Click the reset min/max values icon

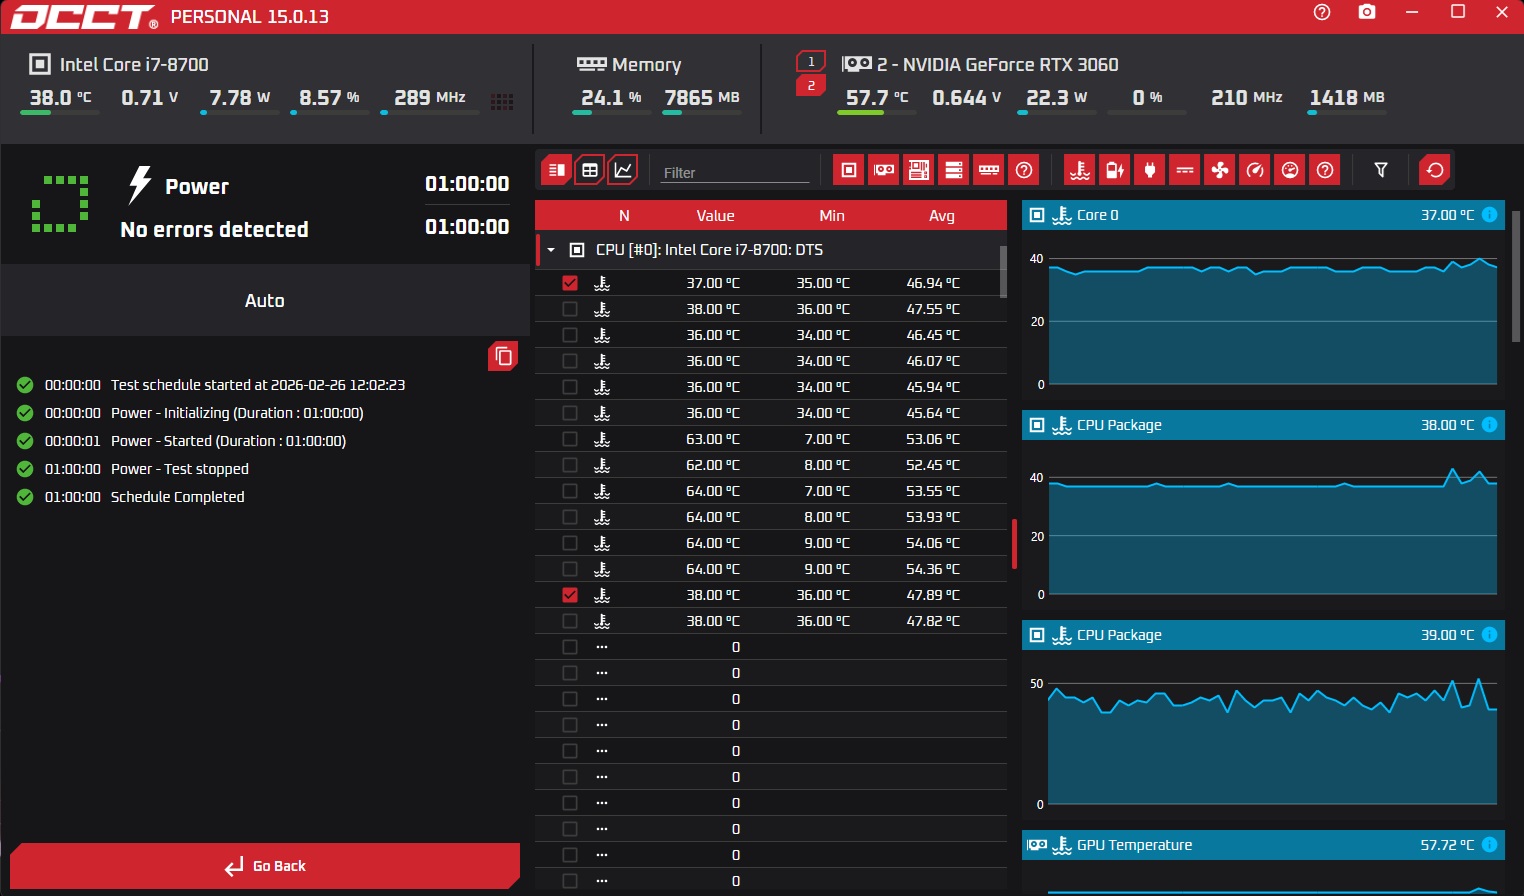[x=1435, y=170]
